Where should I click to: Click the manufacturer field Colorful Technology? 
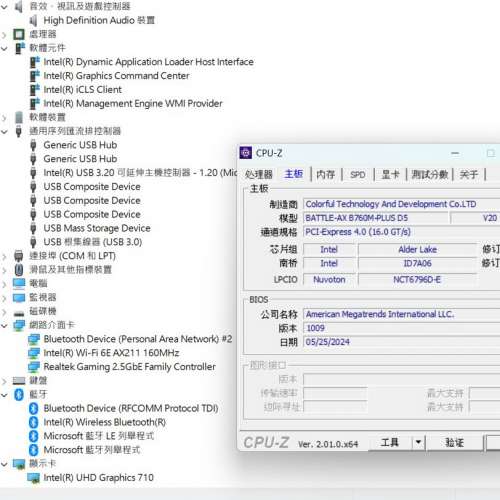pos(402,204)
